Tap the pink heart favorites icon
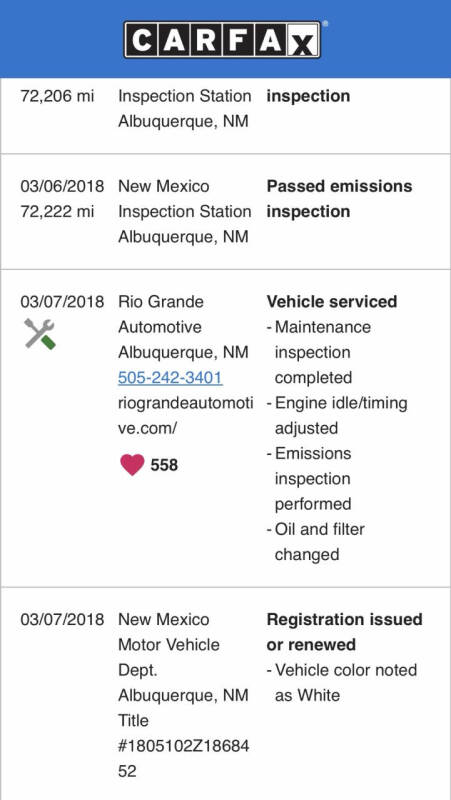451x800 pixels. [132, 465]
